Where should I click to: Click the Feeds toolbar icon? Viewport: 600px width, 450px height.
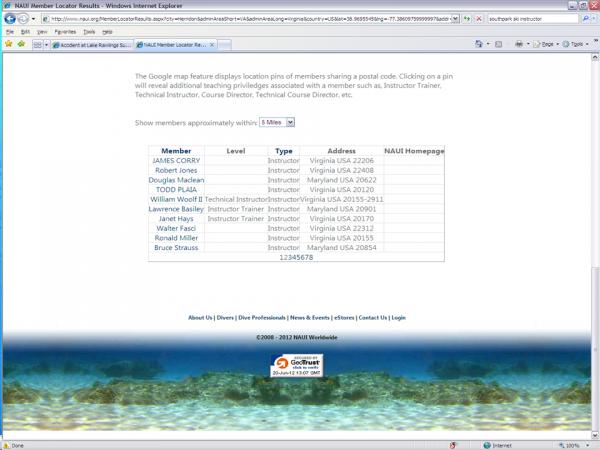(x=498, y=44)
